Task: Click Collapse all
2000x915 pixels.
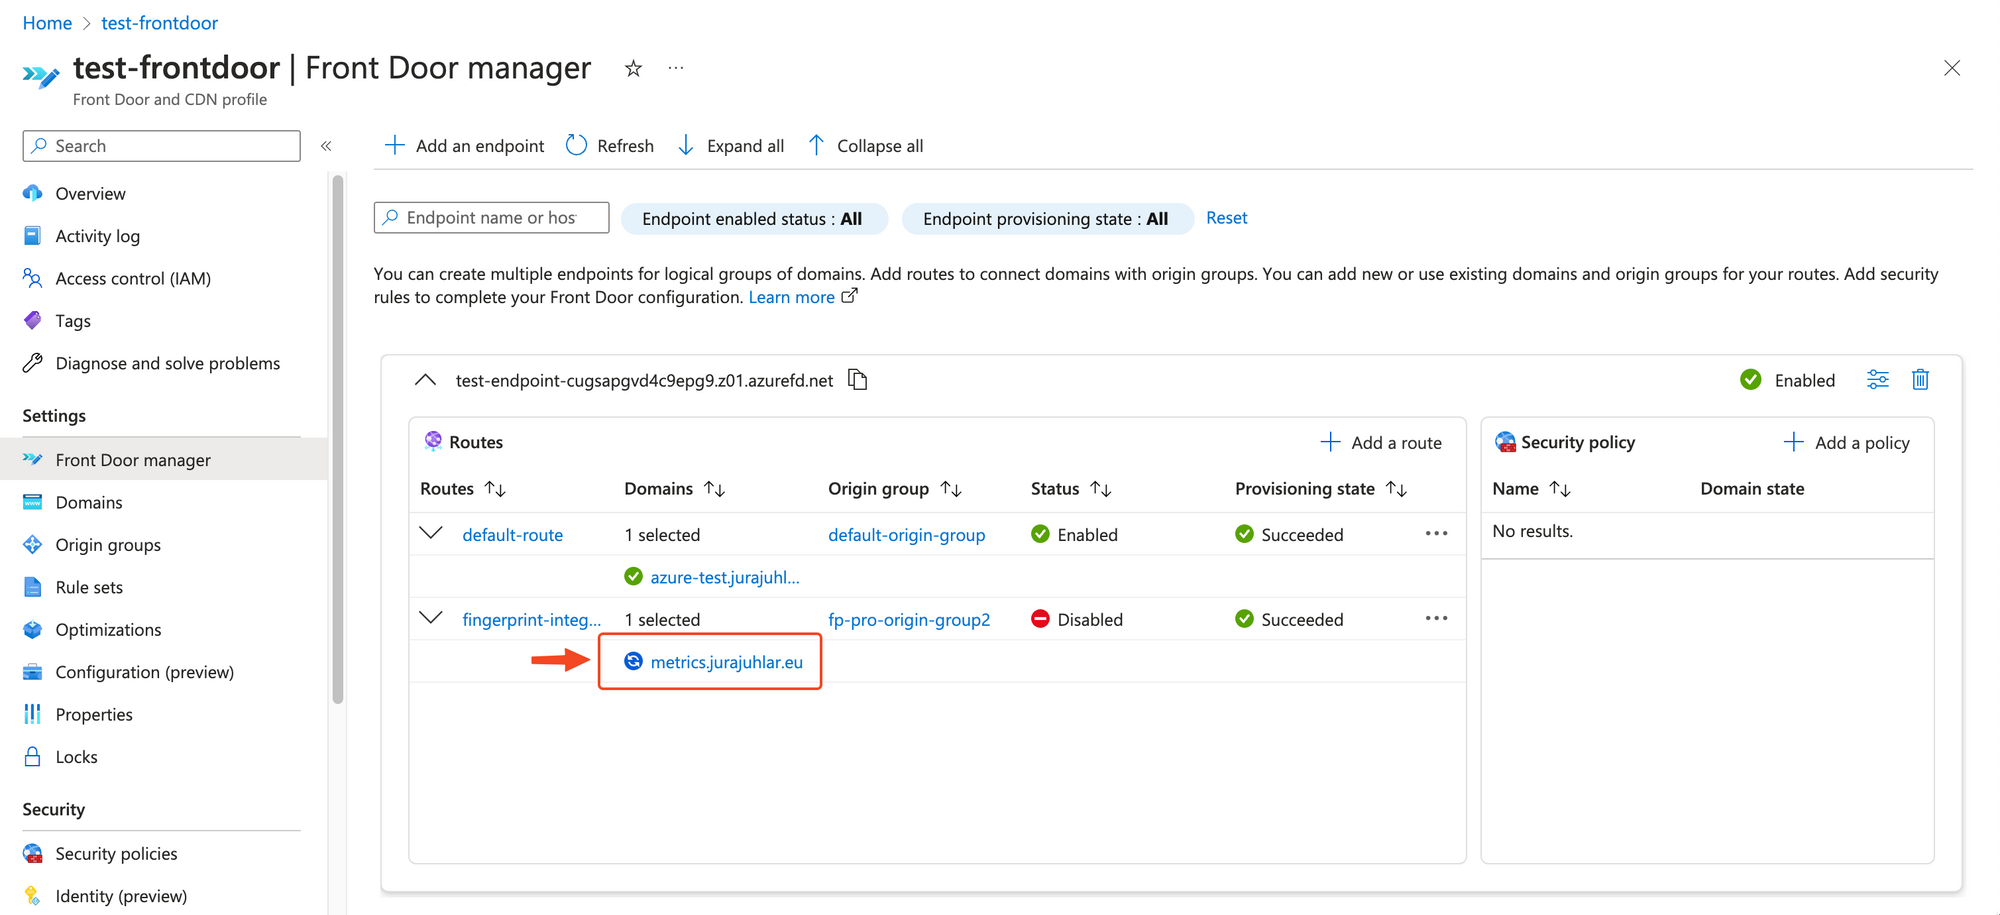Action: point(866,146)
